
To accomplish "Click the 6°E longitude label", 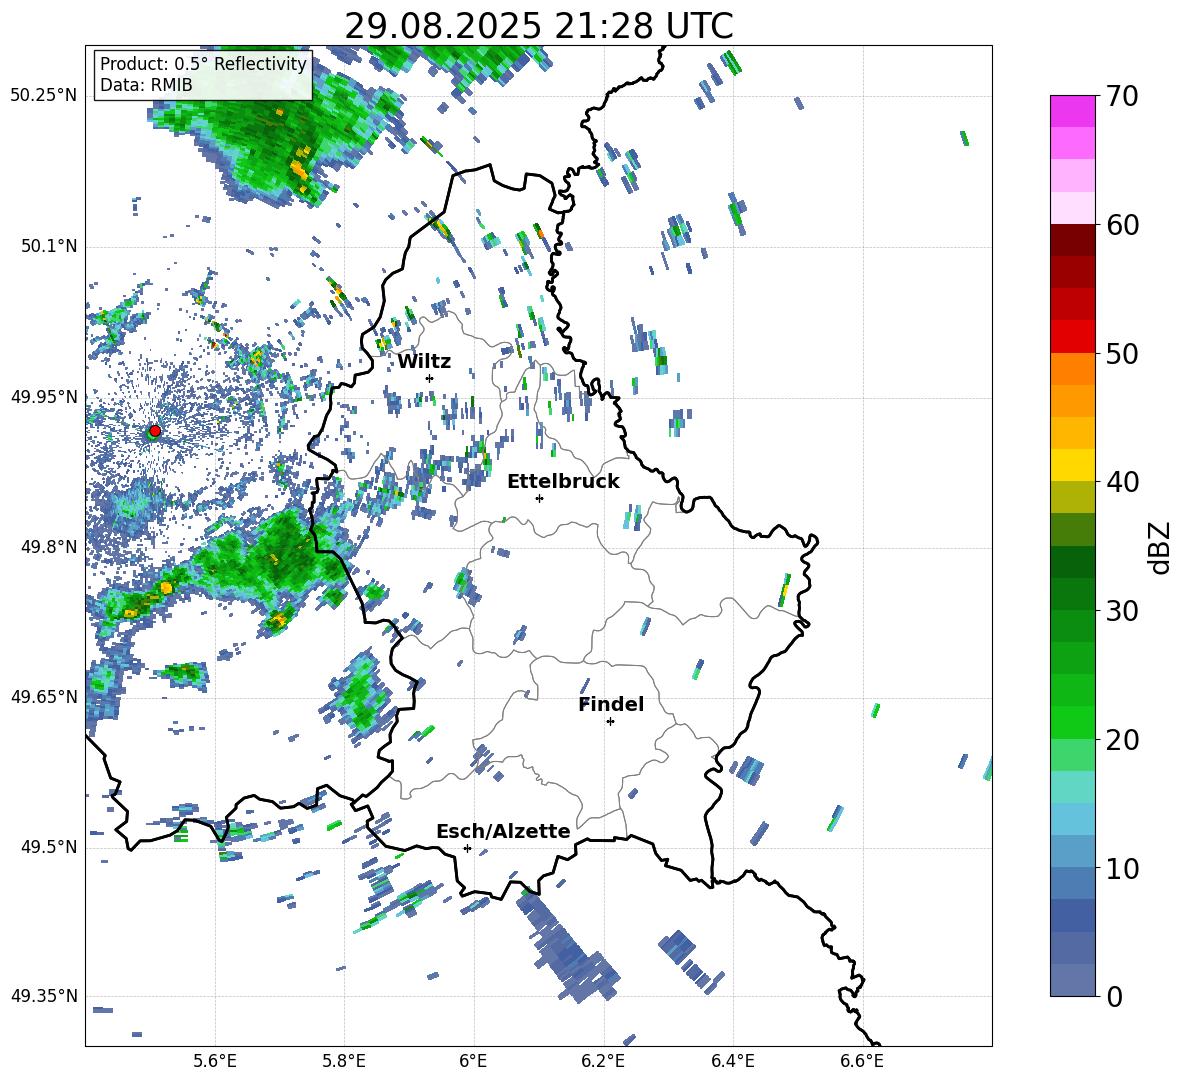I will [473, 1061].
